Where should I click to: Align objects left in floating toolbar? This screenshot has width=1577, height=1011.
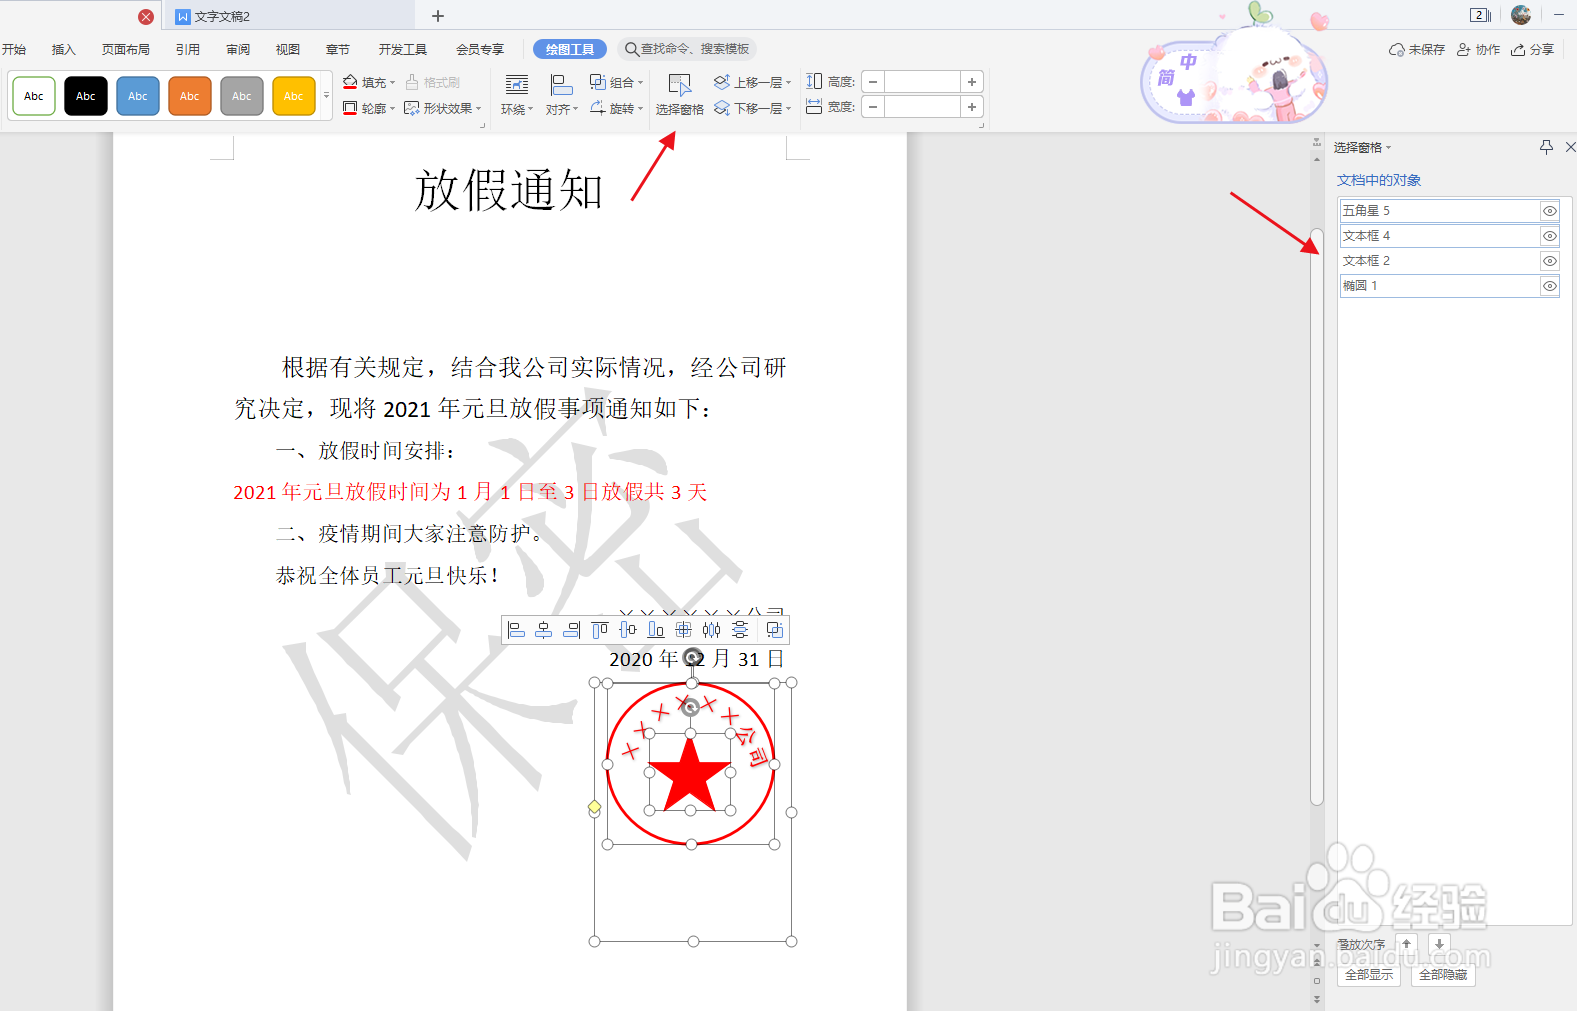[x=516, y=630]
